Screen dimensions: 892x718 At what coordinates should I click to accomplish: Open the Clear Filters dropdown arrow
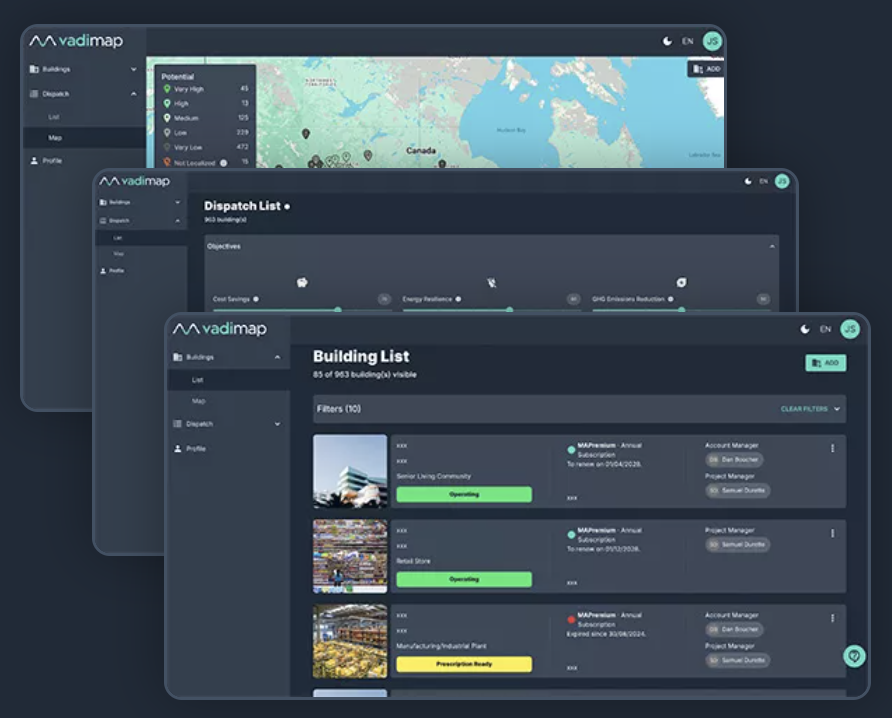(837, 409)
